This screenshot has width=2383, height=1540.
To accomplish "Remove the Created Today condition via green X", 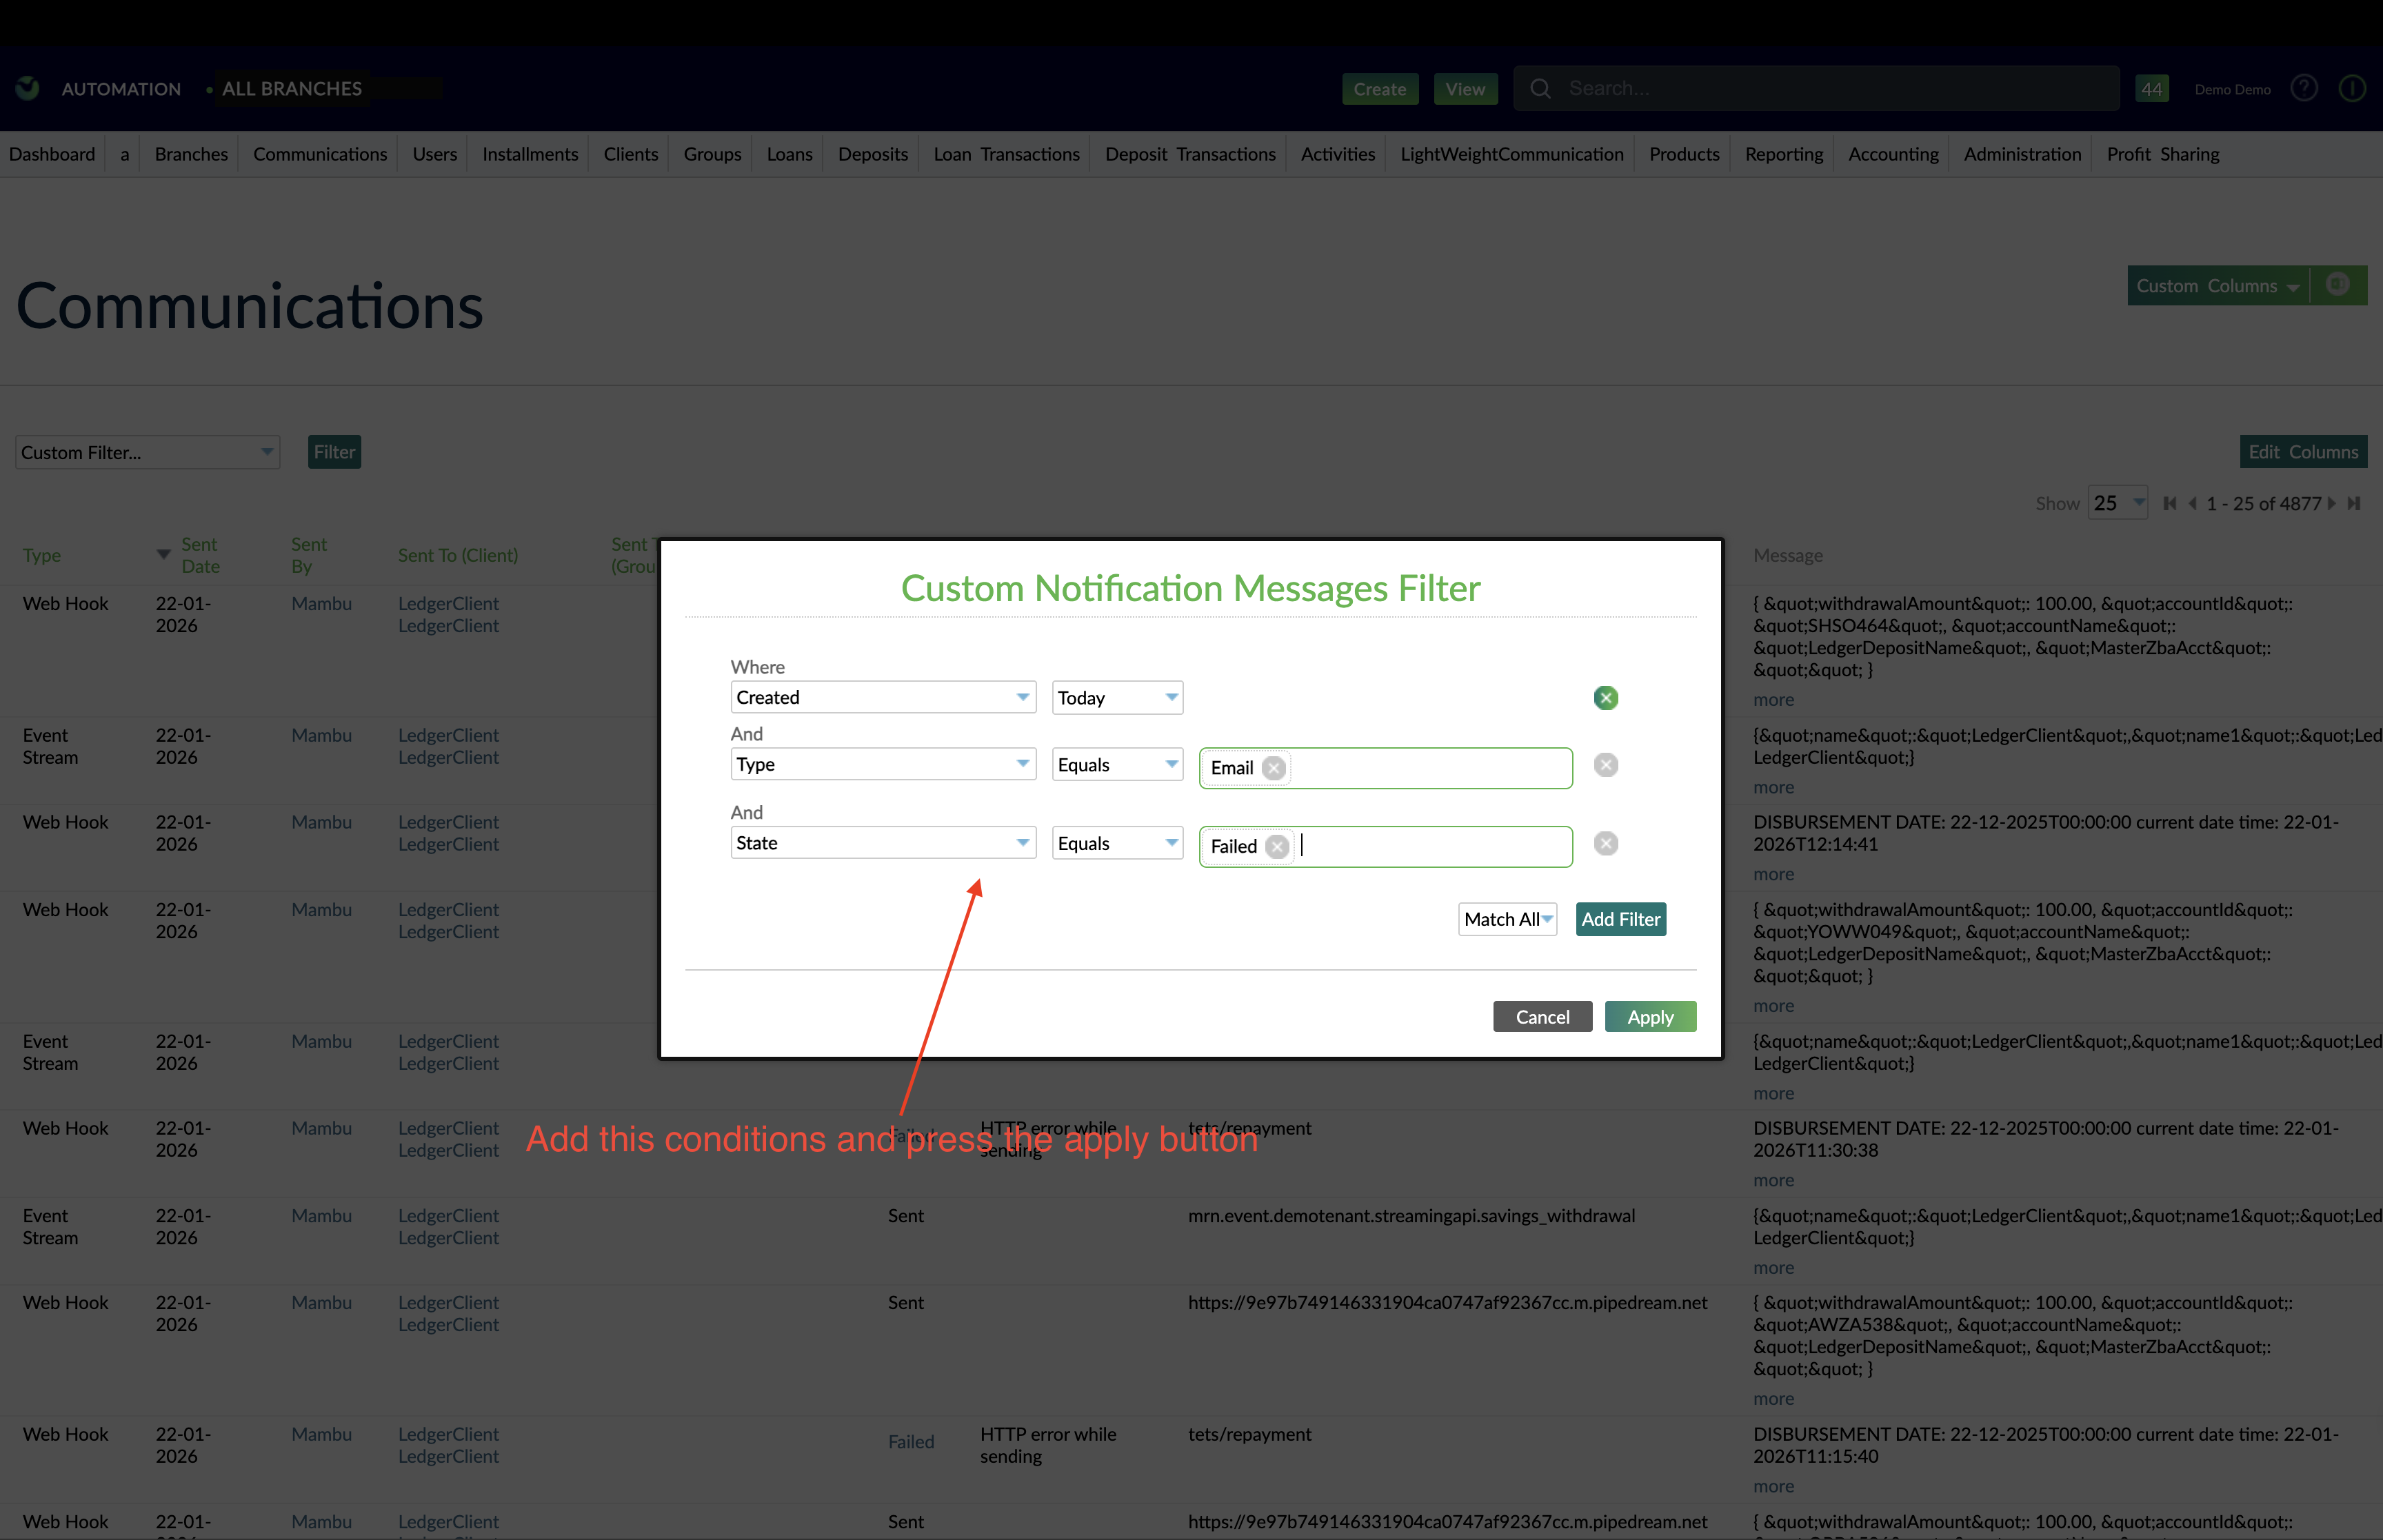I will (x=1606, y=697).
